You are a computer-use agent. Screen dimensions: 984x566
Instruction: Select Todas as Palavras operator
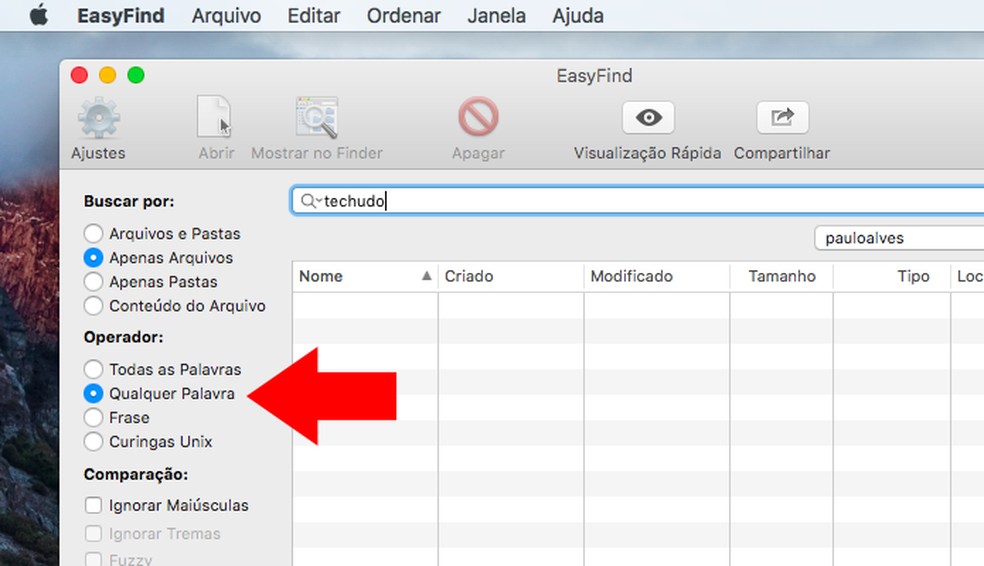point(93,369)
